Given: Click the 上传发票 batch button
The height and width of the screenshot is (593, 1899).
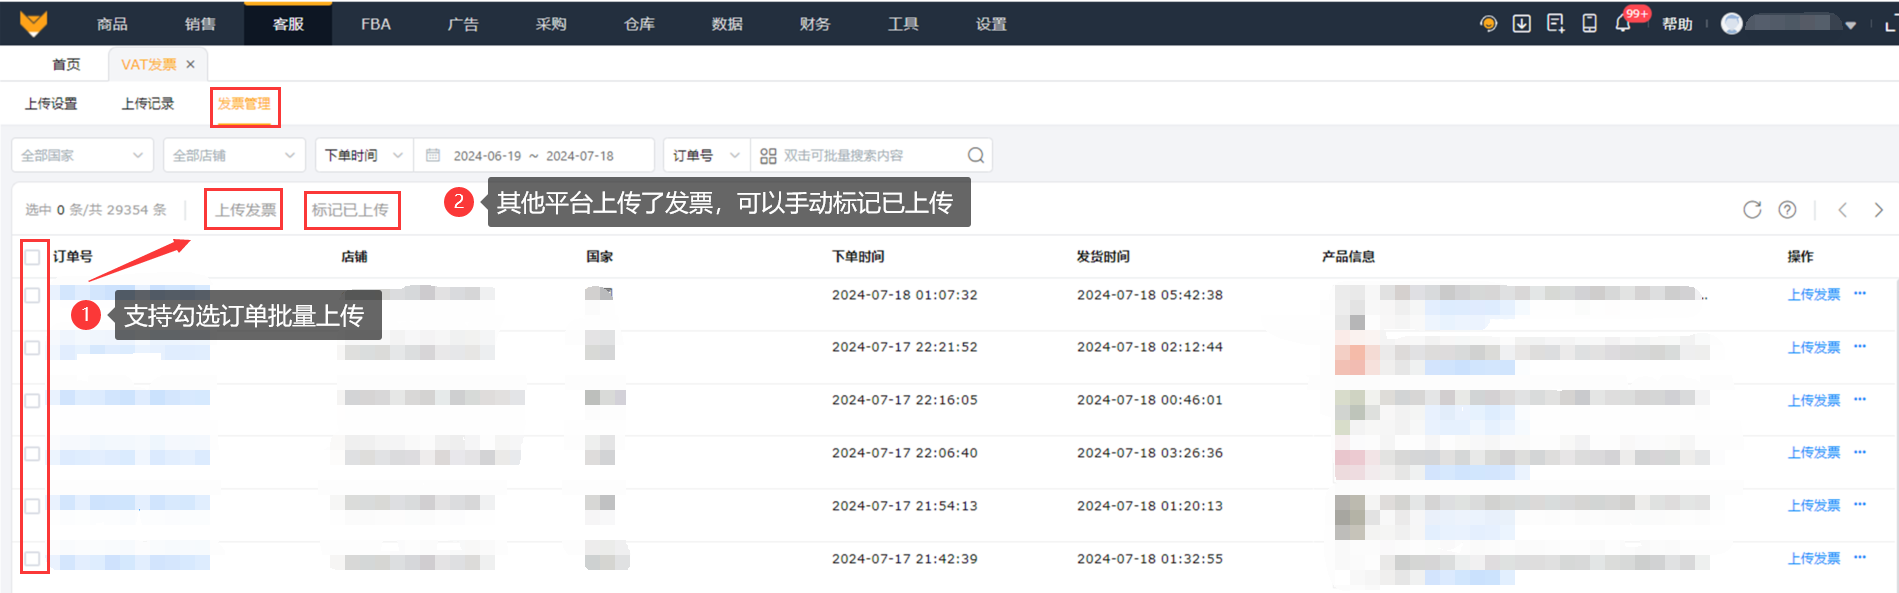Looking at the screenshot, I should tap(245, 210).
